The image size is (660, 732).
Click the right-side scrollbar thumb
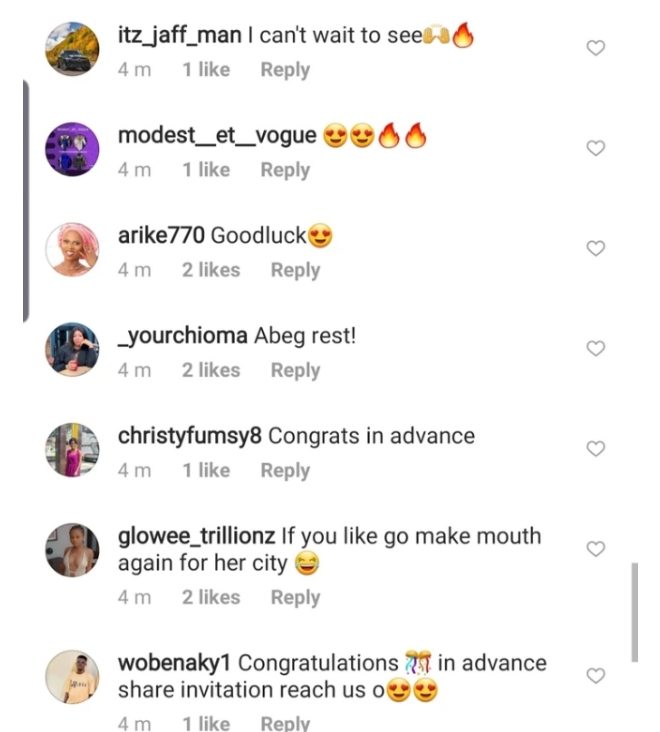635,612
